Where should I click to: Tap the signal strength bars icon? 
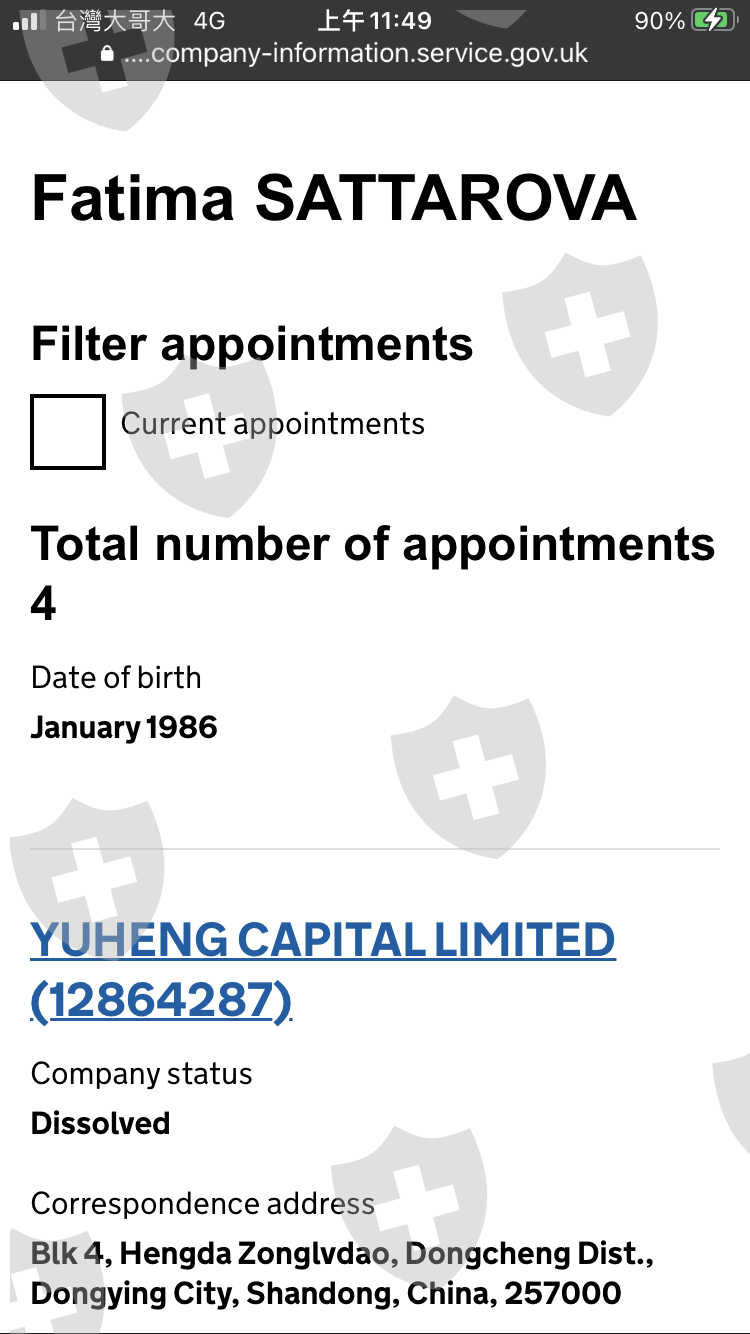coord(25,21)
